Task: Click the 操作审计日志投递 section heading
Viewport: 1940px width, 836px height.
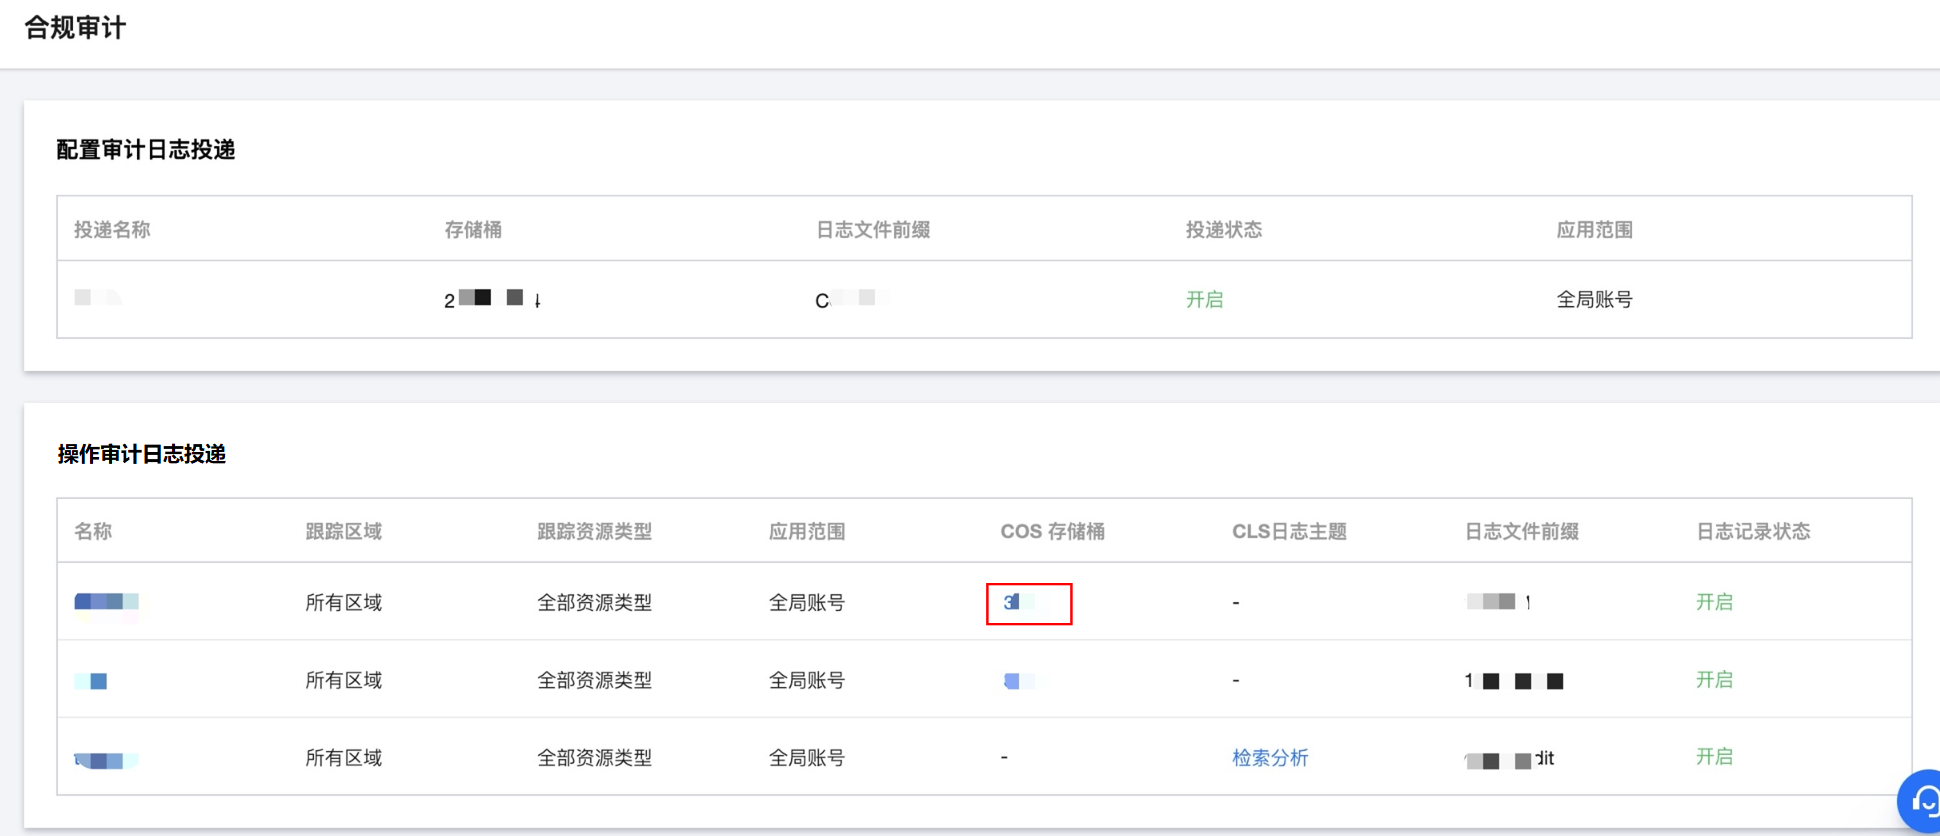Action: (x=142, y=455)
